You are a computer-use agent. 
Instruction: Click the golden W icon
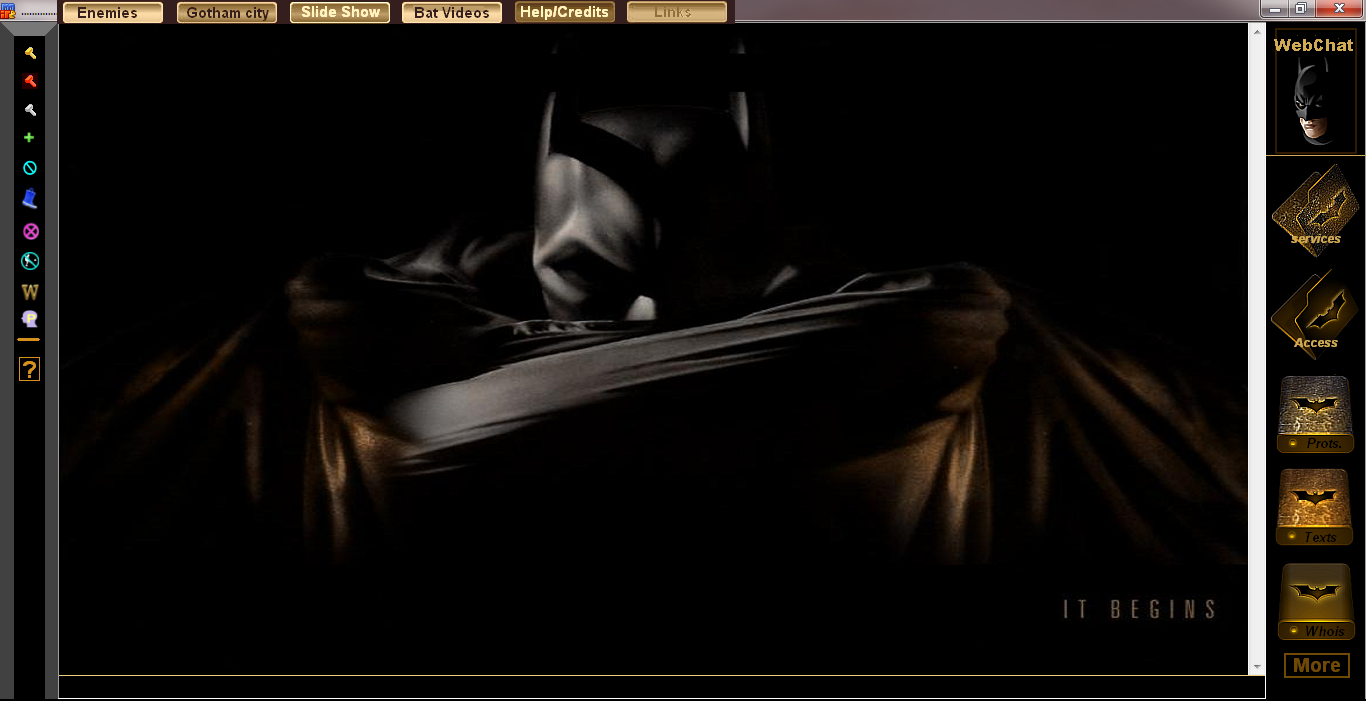[x=30, y=292]
